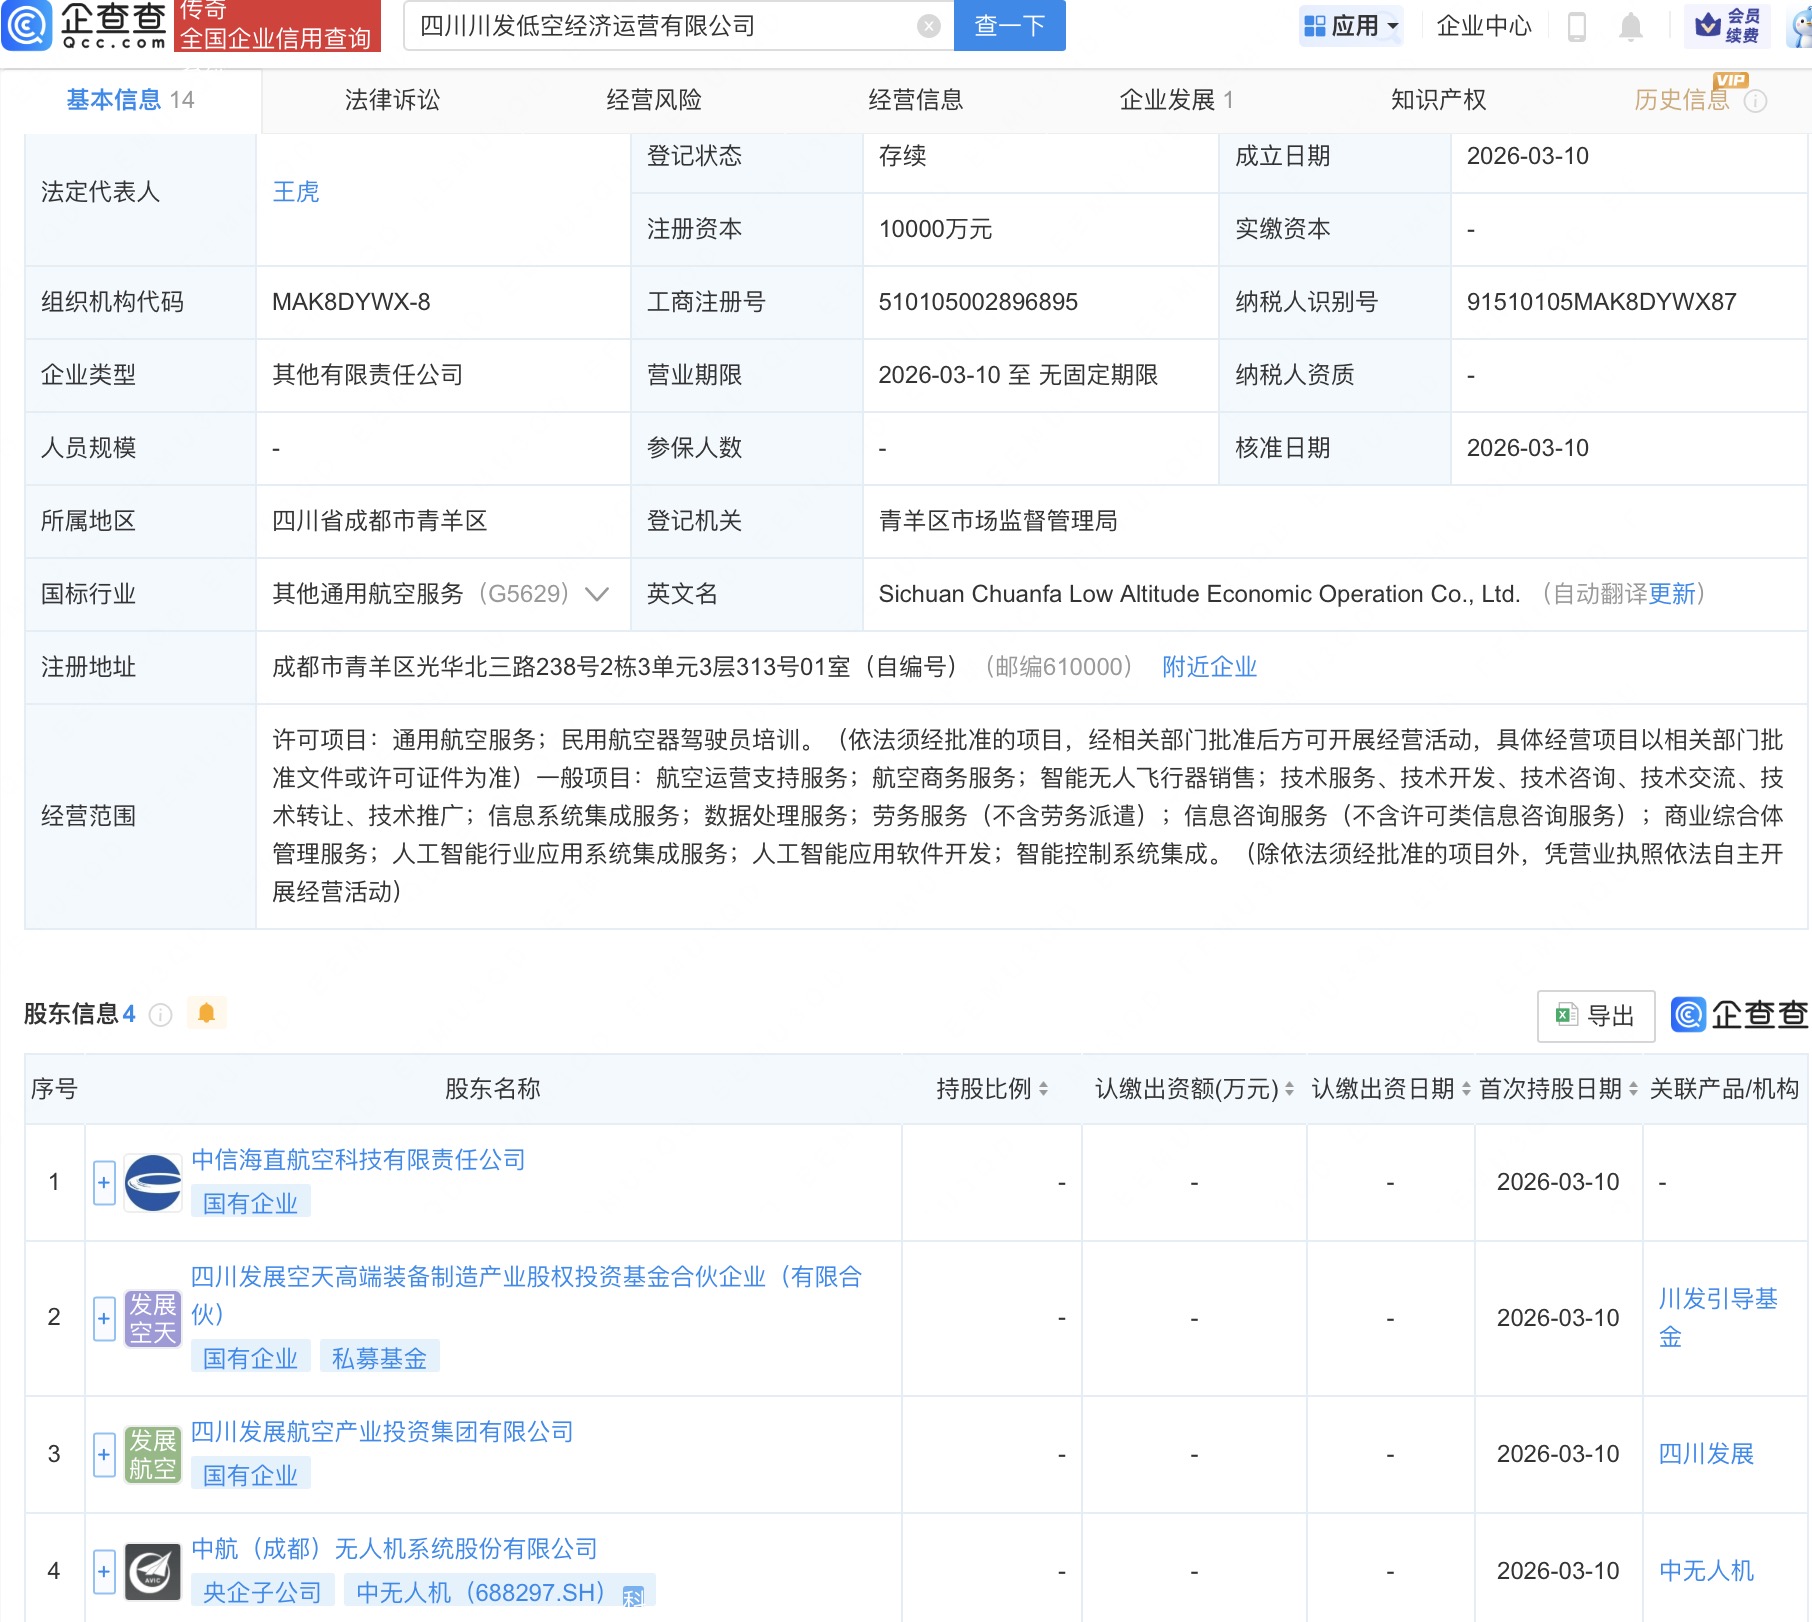Click the orange bell beside 股东信息
Image resolution: width=1812 pixels, height=1622 pixels.
(x=207, y=1013)
